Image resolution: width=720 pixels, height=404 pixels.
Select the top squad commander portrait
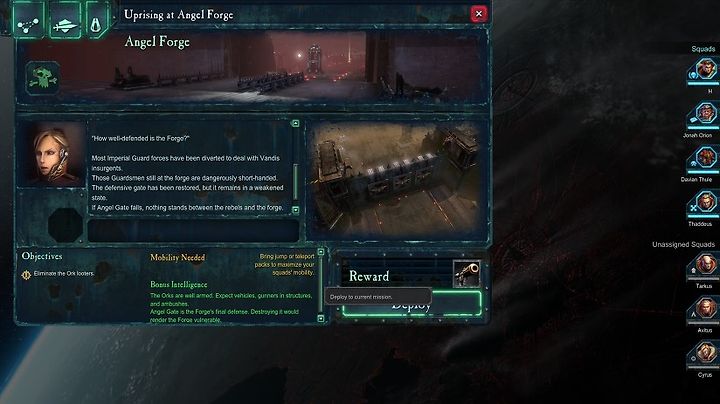tap(705, 70)
